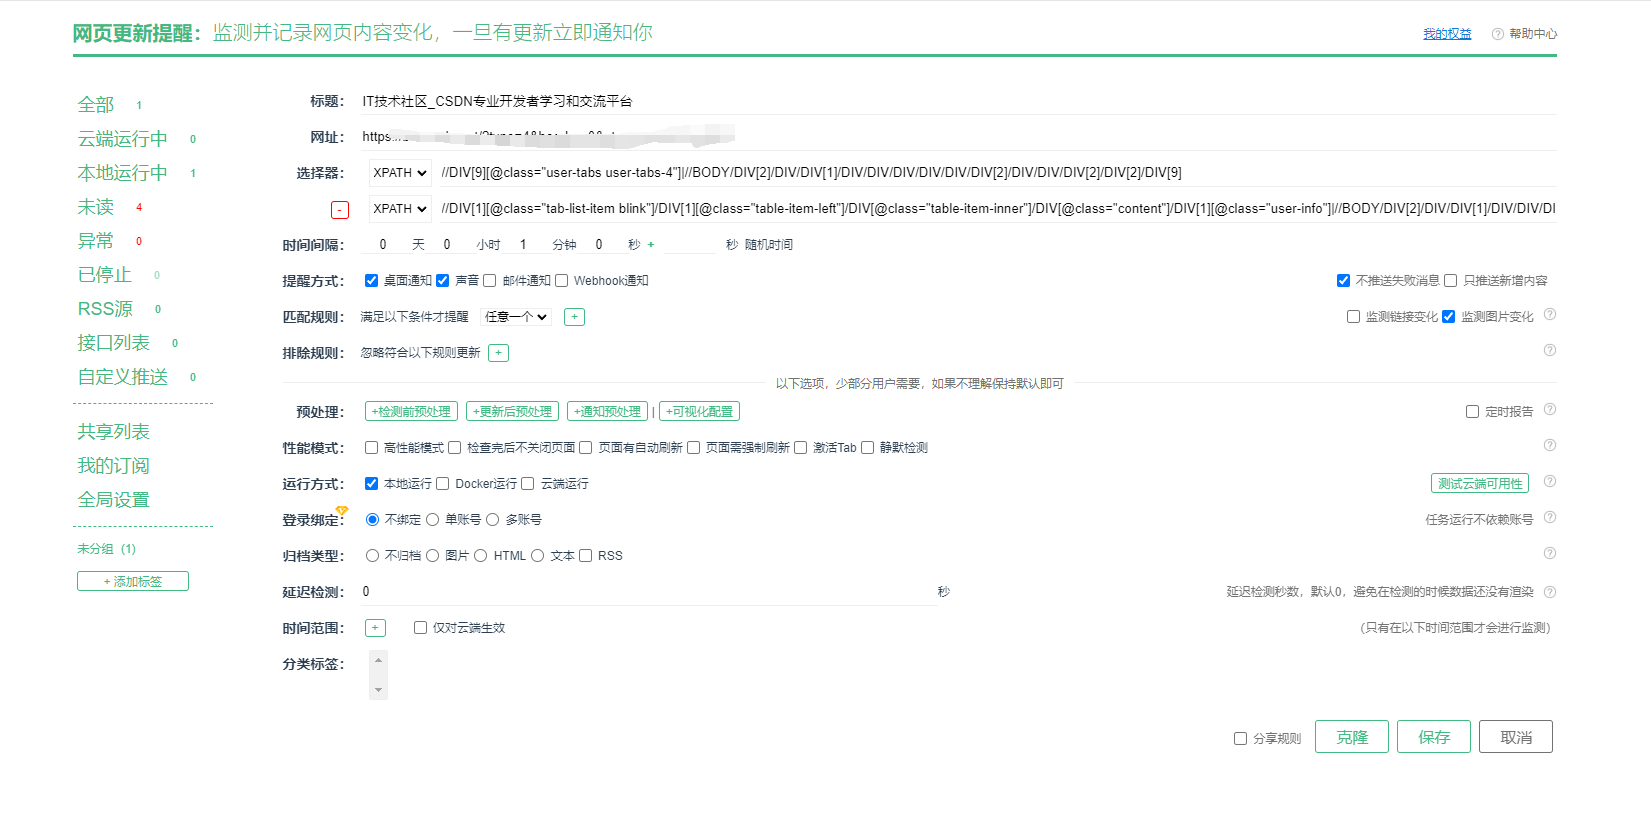
Task: Open RSS源 section
Action: (x=105, y=309)
